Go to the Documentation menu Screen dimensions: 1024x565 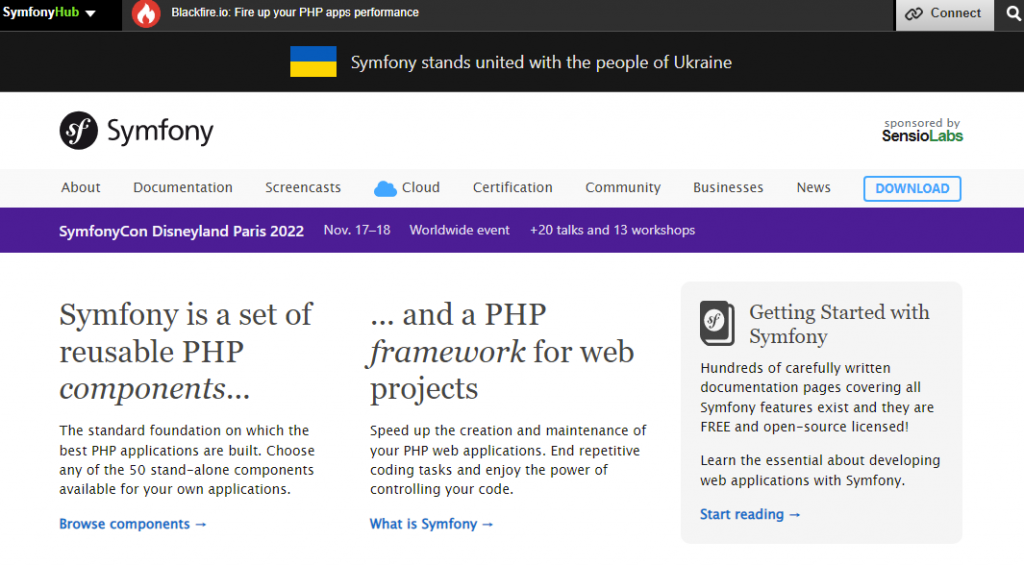point(183,188)
